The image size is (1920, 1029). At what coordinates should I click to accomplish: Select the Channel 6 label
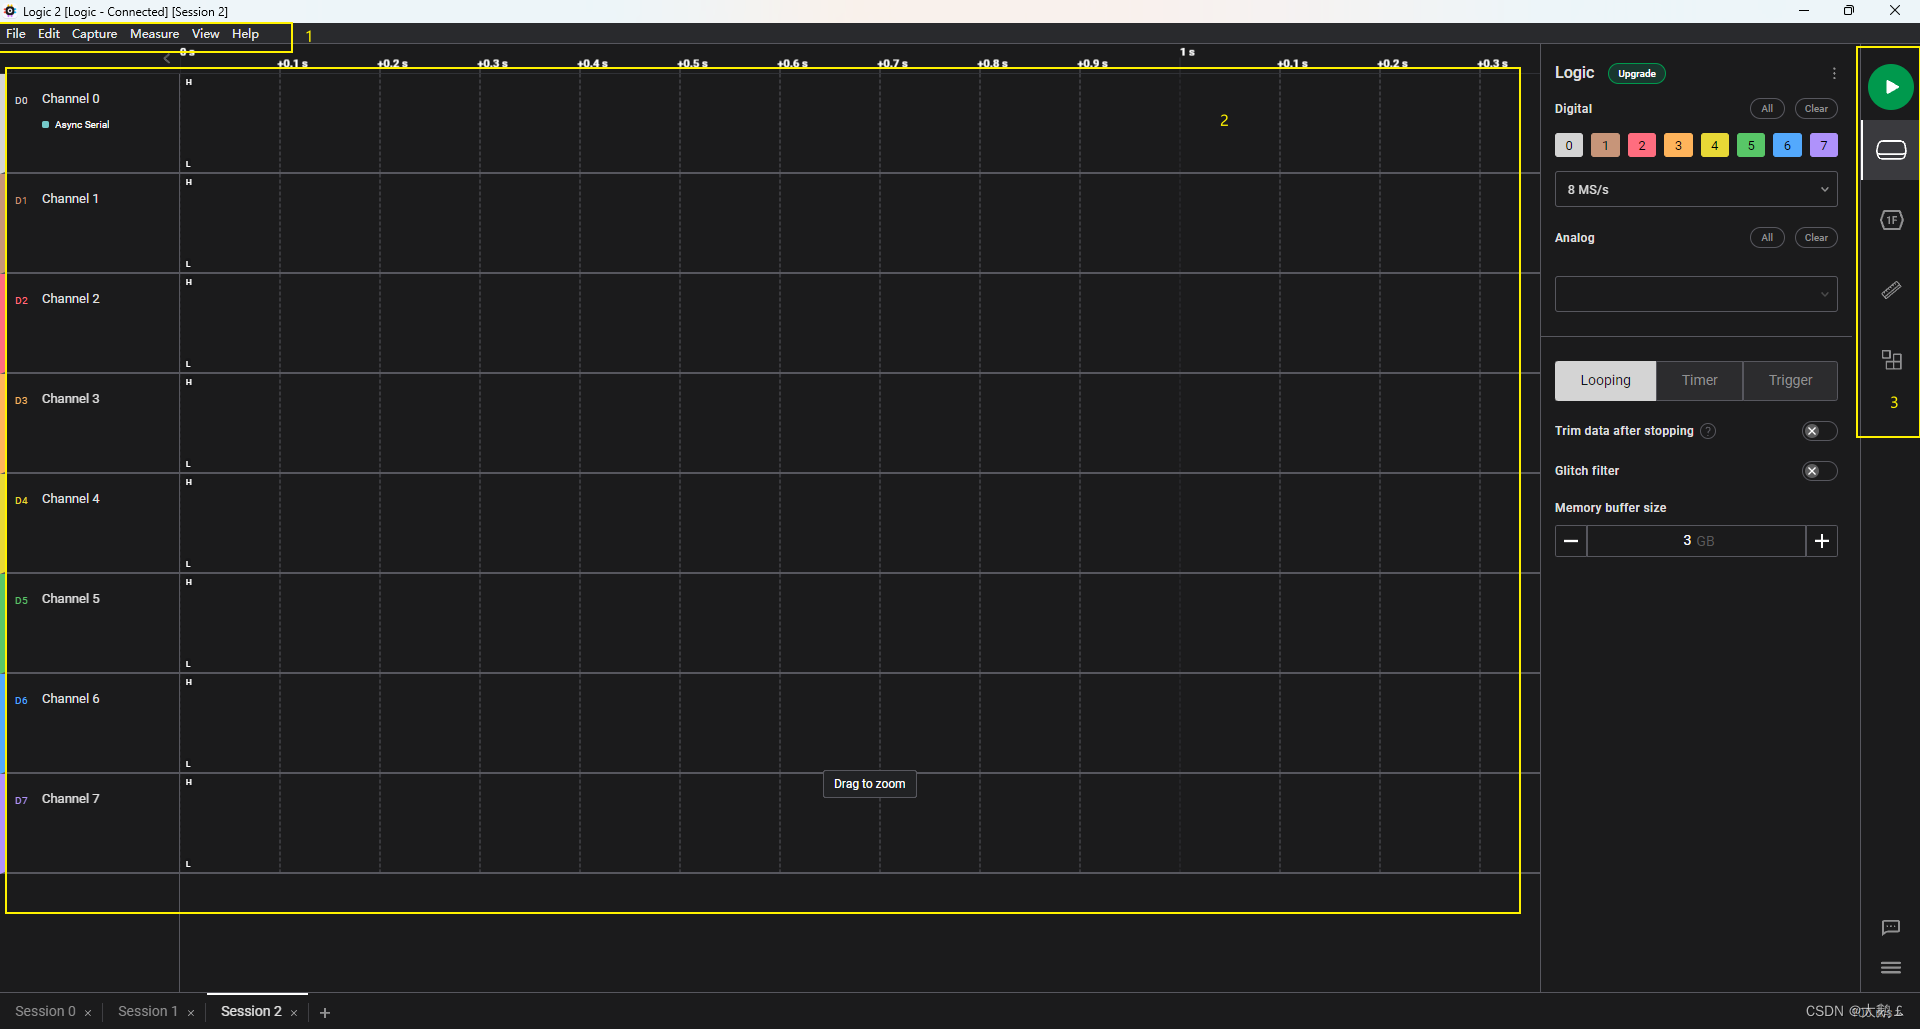tap(70, 699)
